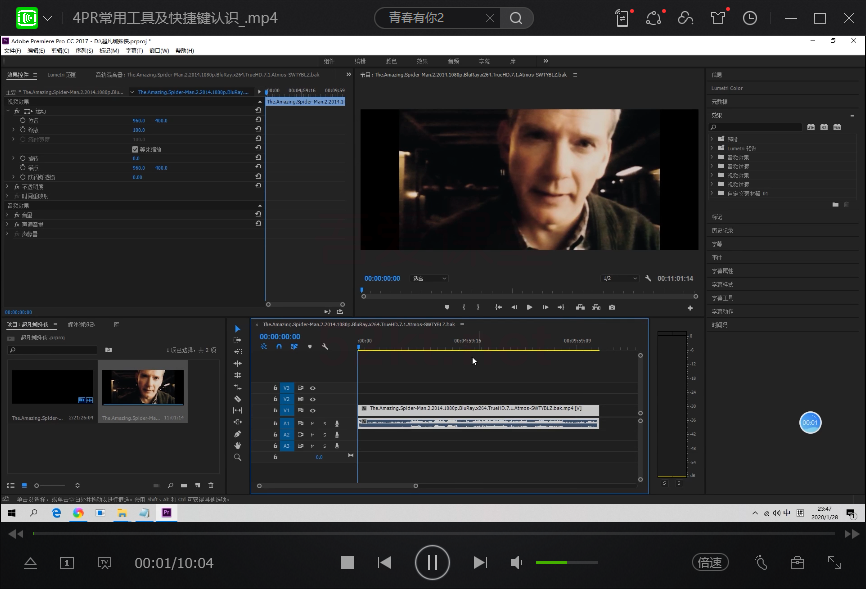Seek on the player progress bar

pyautogui.click(x=434, y=534)
